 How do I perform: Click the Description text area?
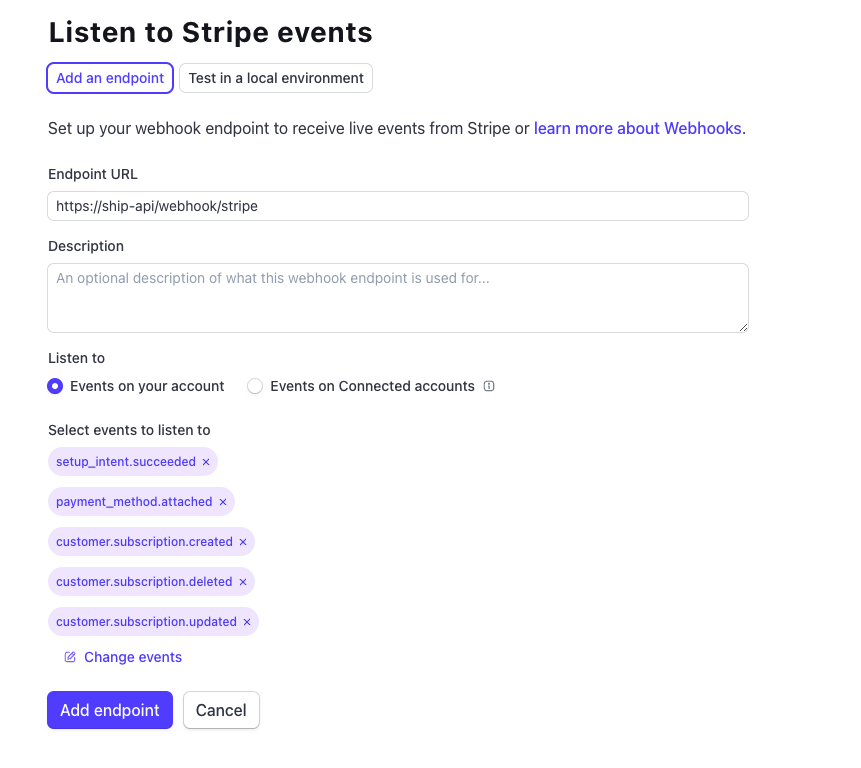click(397, 297)
